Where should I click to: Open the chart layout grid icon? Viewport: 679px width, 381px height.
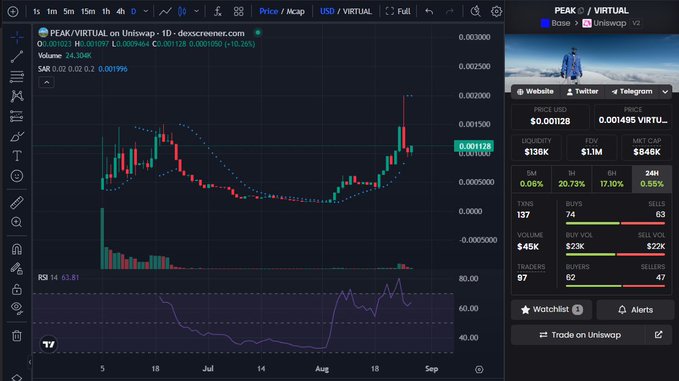click(239, 12)
